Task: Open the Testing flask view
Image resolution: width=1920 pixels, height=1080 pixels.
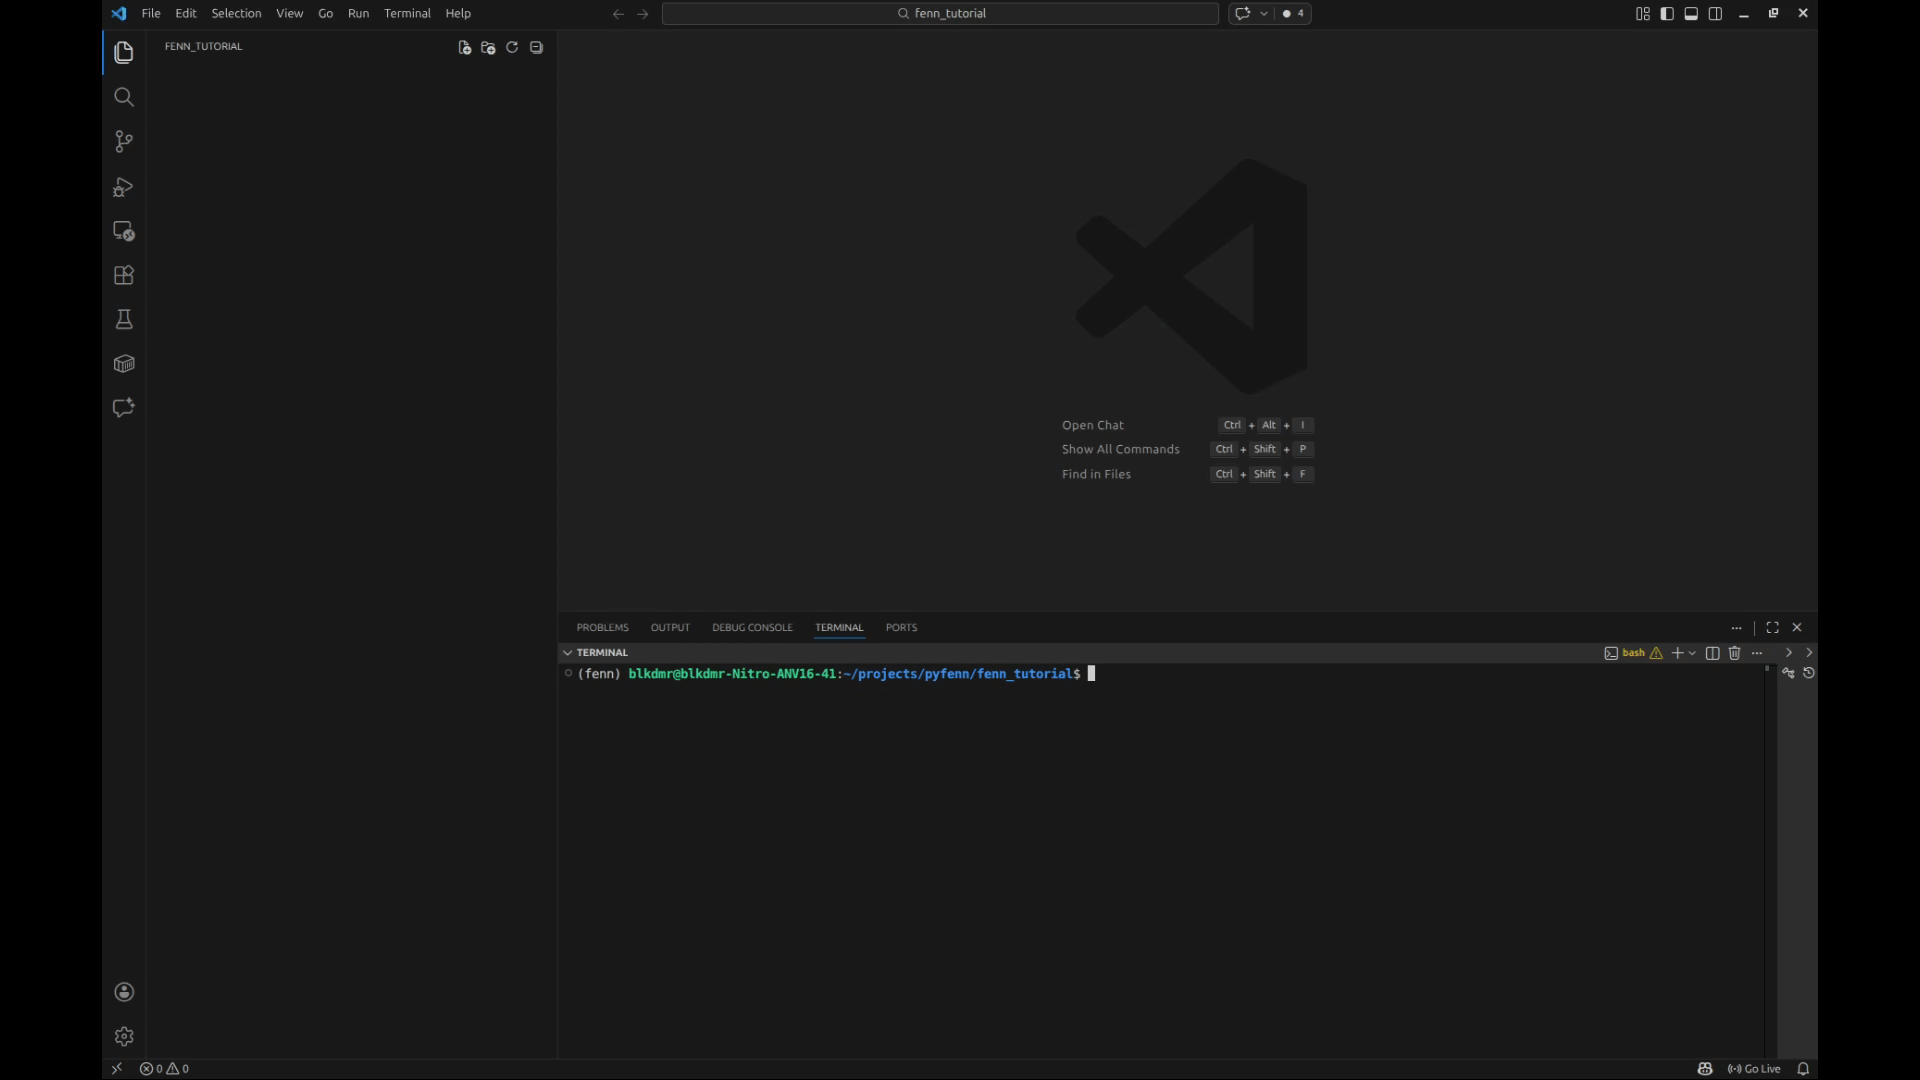Action: 124,320
